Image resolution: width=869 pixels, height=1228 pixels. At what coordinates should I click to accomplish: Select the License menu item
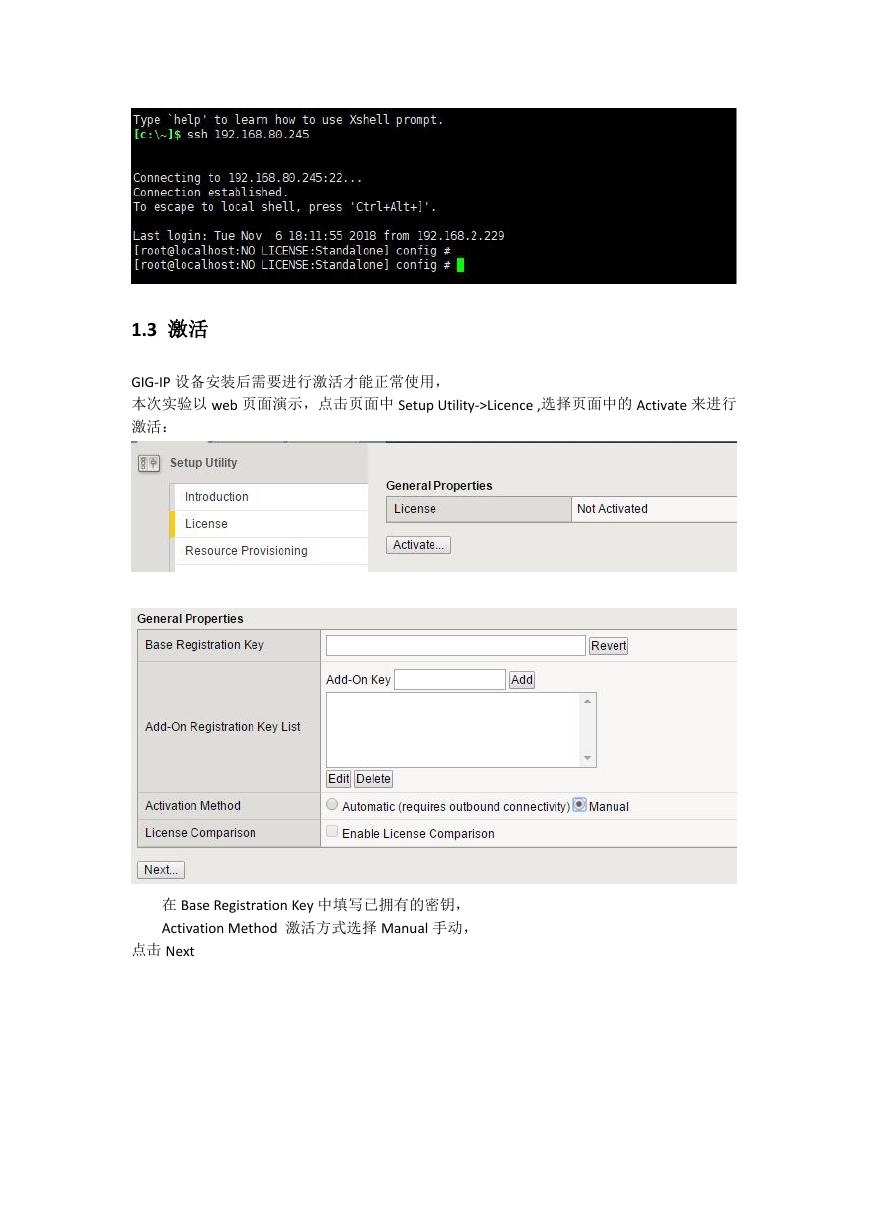270,524
